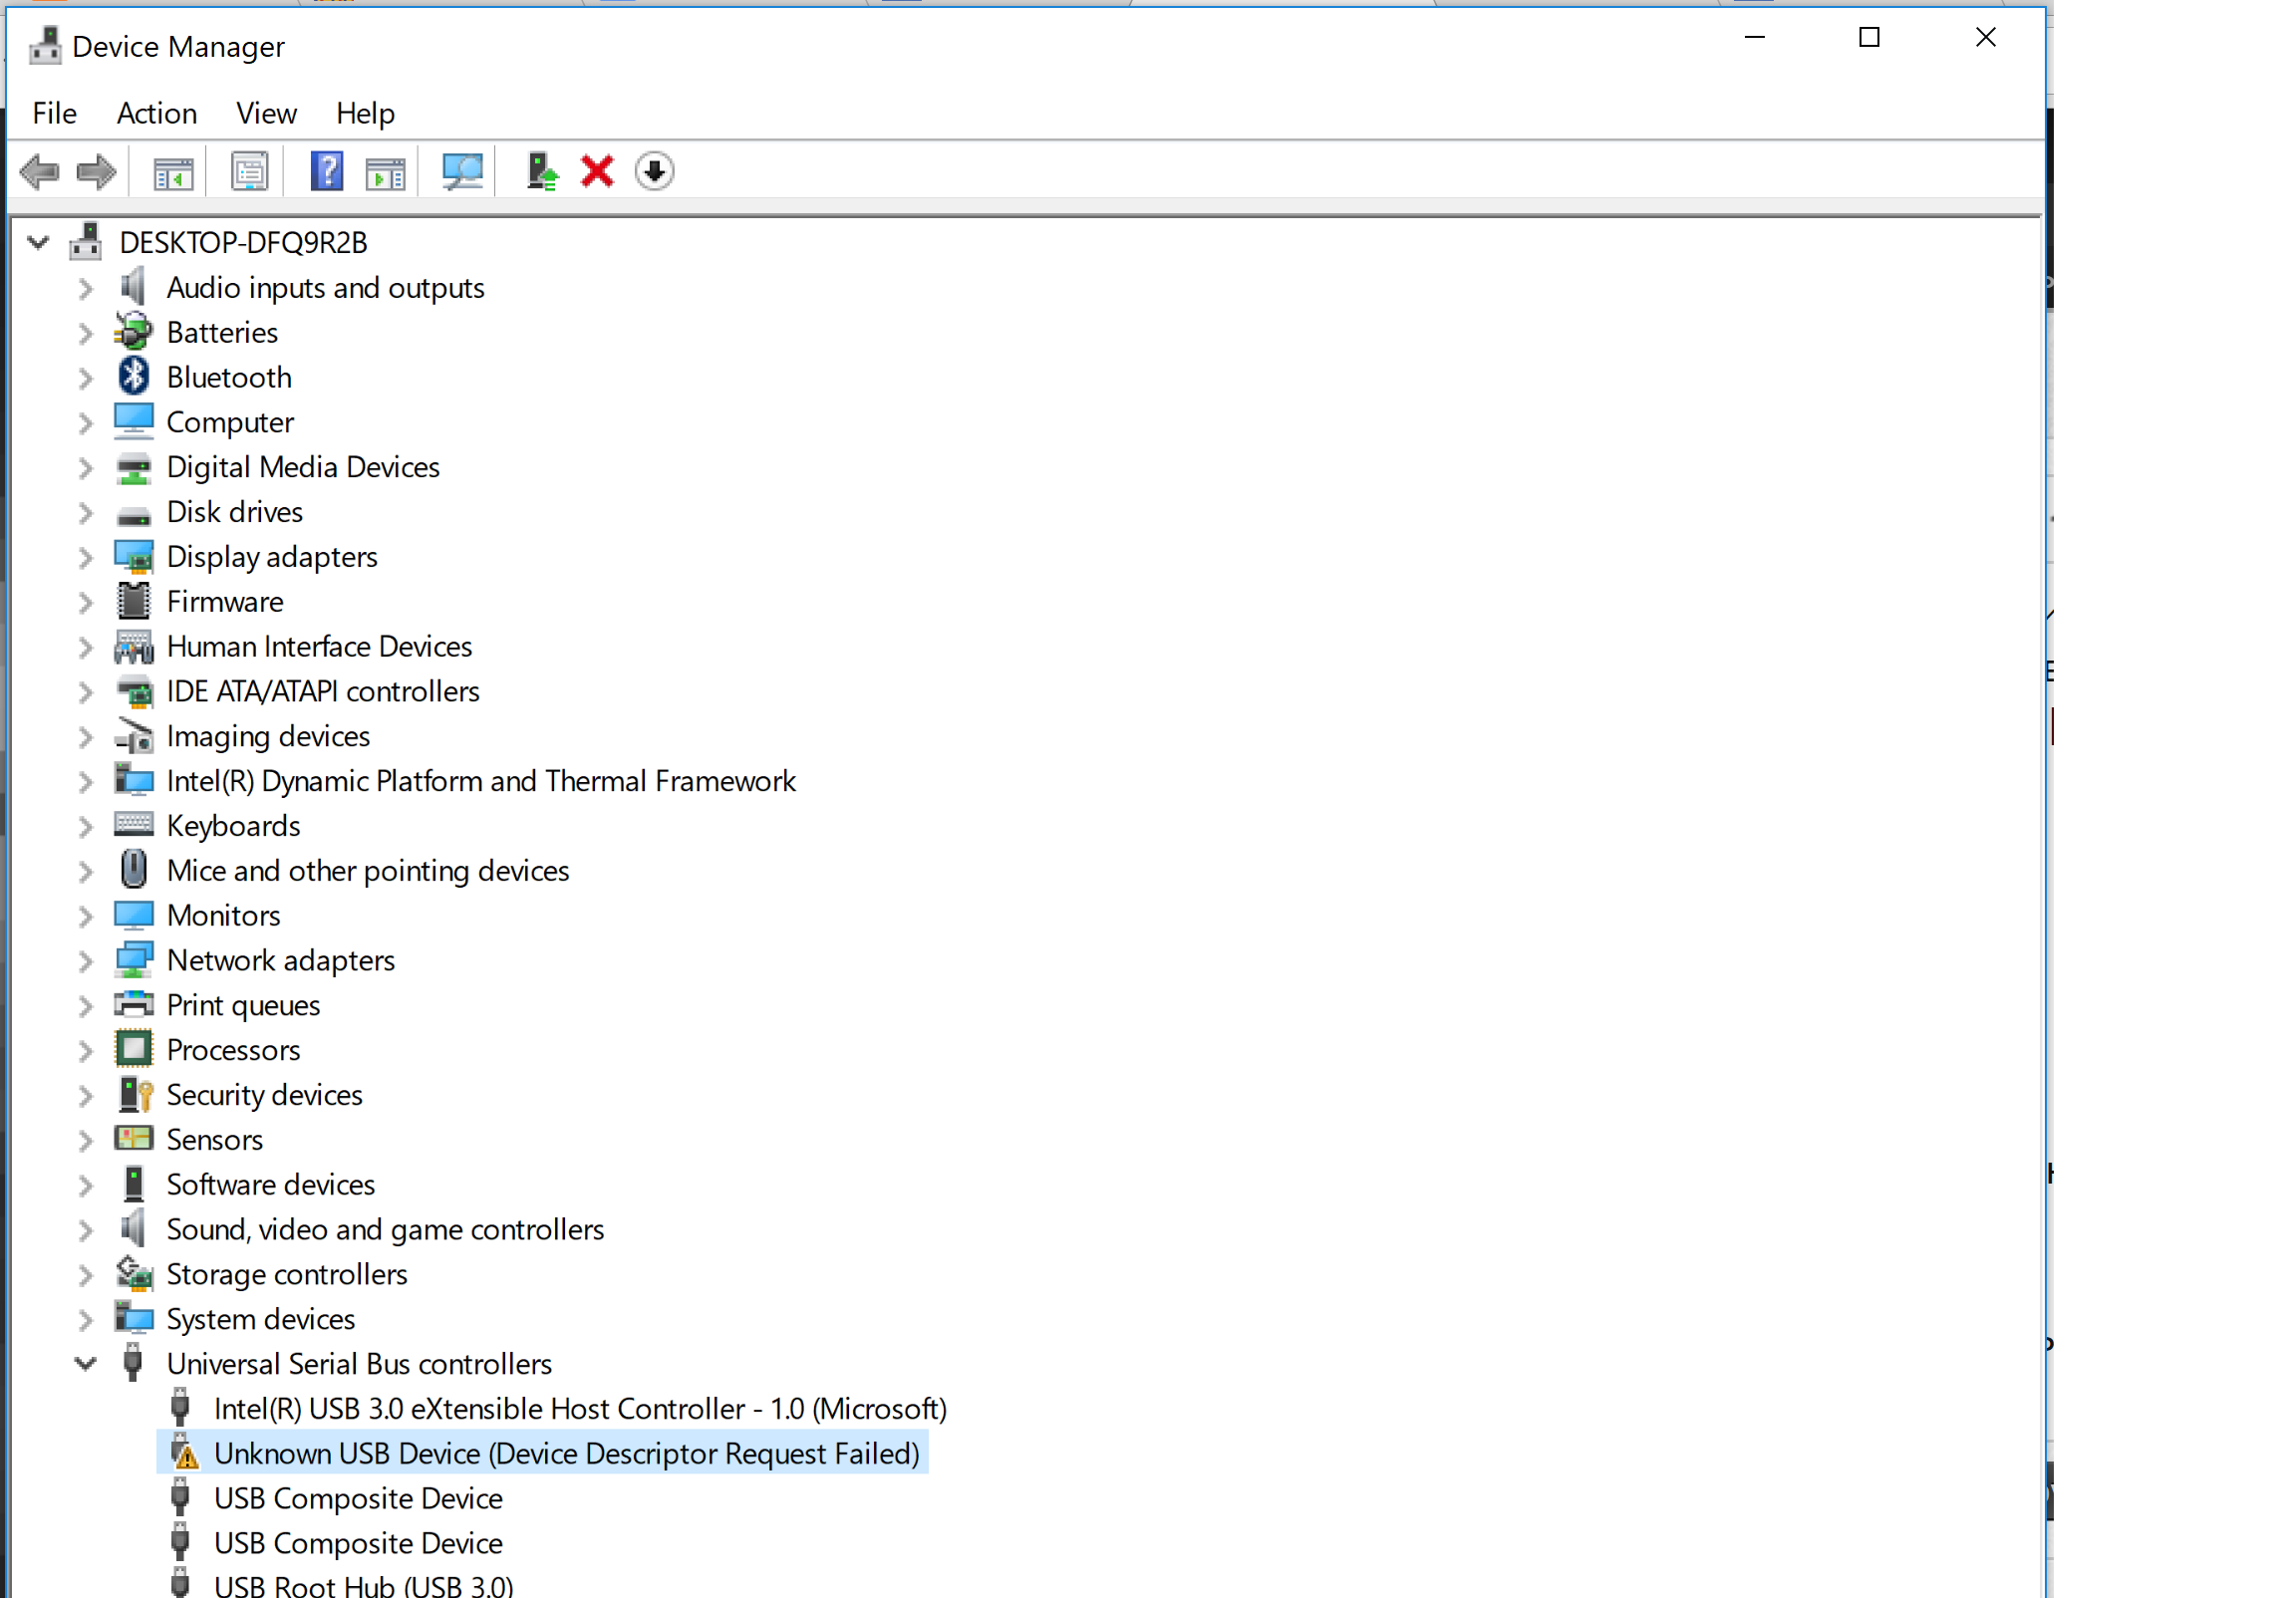This screenshot has height=1598, width=2296.
Task: Click the Back arrow toolbar icon
Action: 40,172
